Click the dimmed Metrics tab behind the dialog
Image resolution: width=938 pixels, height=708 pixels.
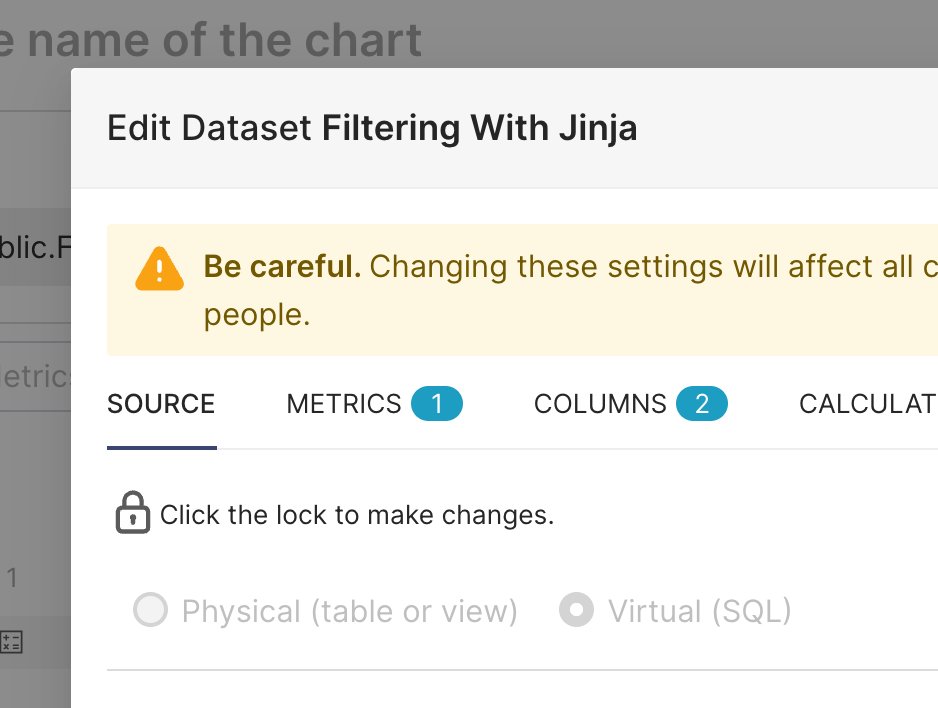point(35,376)
